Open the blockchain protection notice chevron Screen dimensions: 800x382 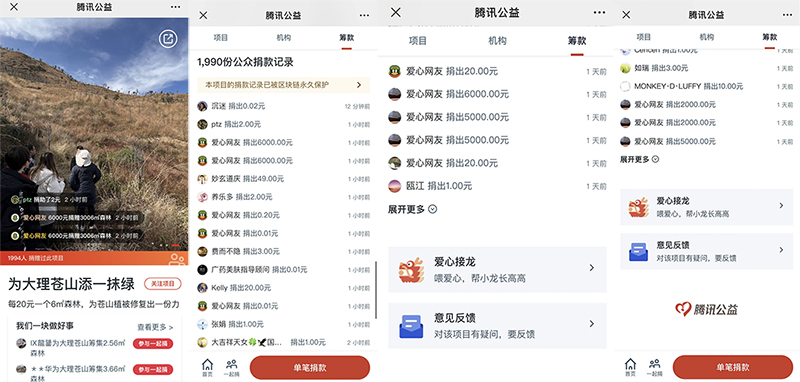tap(359, 85)
